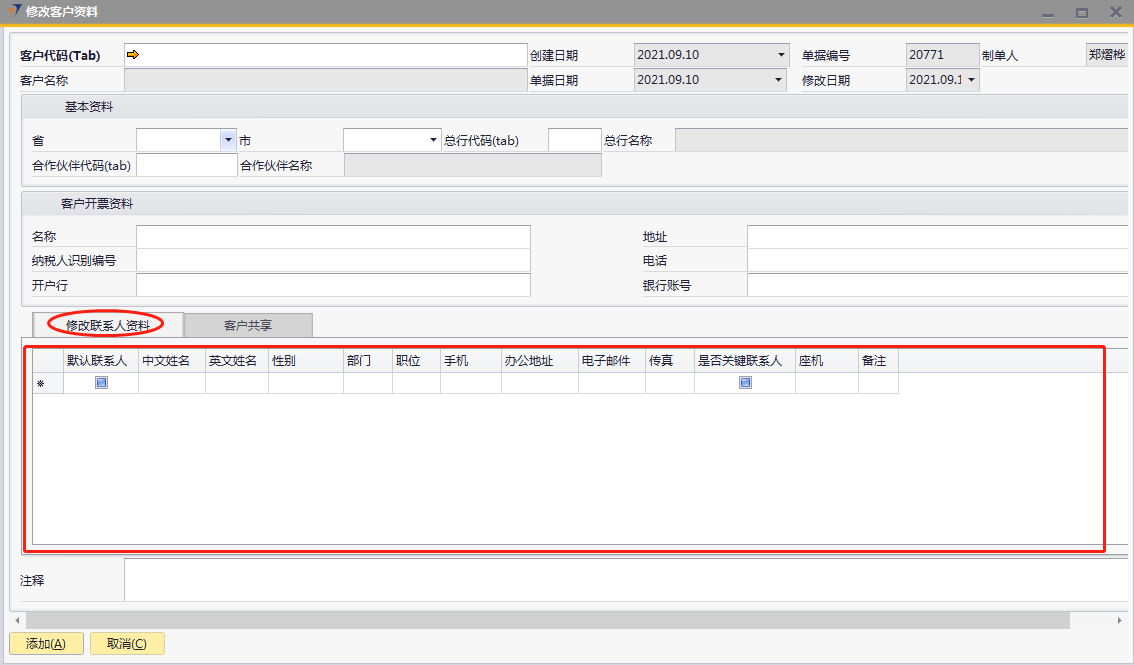Viewport: 1134px width, 665px height.
Task: Focus the 总行代码(tab) input field
Action: click(574, 141)
